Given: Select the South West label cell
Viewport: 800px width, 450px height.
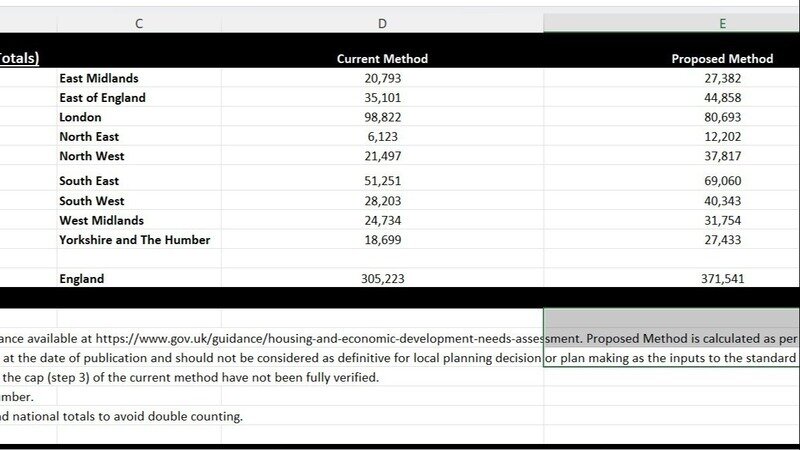Looking at the screenshot, I should [93, 201].
